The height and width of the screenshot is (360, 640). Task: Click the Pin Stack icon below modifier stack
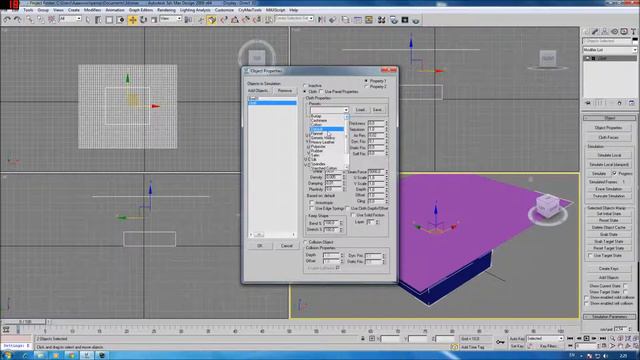(588, 103)
